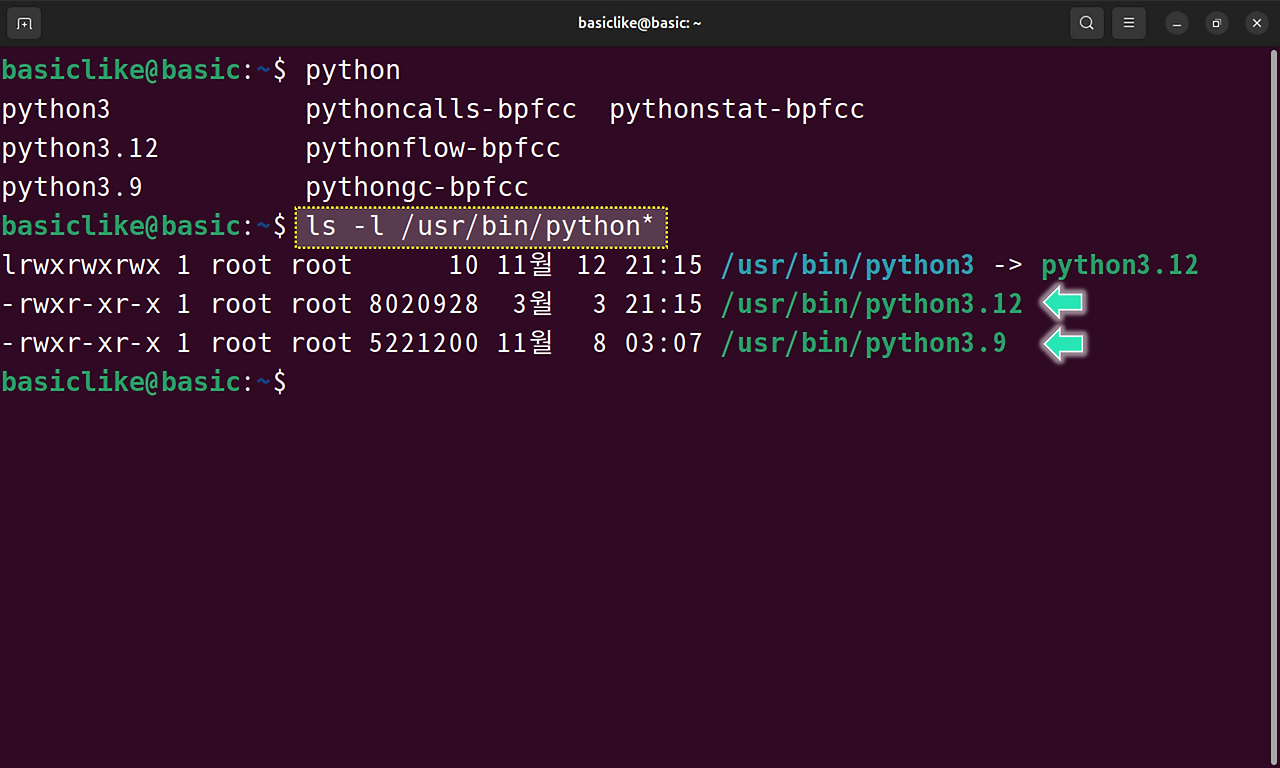Click the timestamp 03:07
This screenshot has width=1280, height=768.
[664, 344]
